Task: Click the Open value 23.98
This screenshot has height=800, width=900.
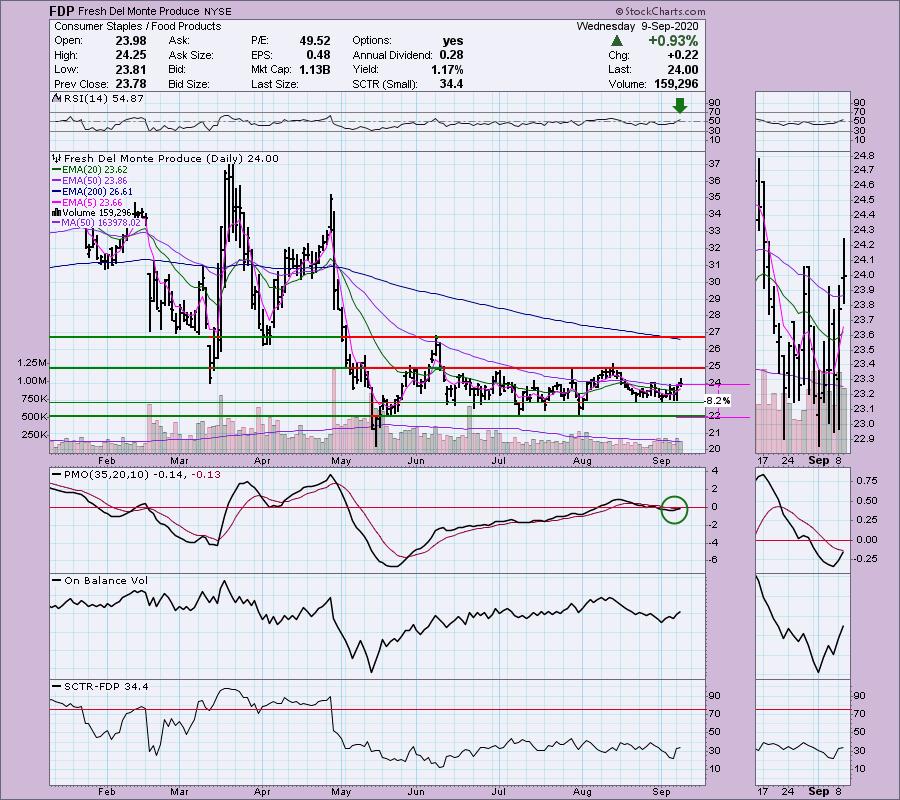Action: click(132, 41)
